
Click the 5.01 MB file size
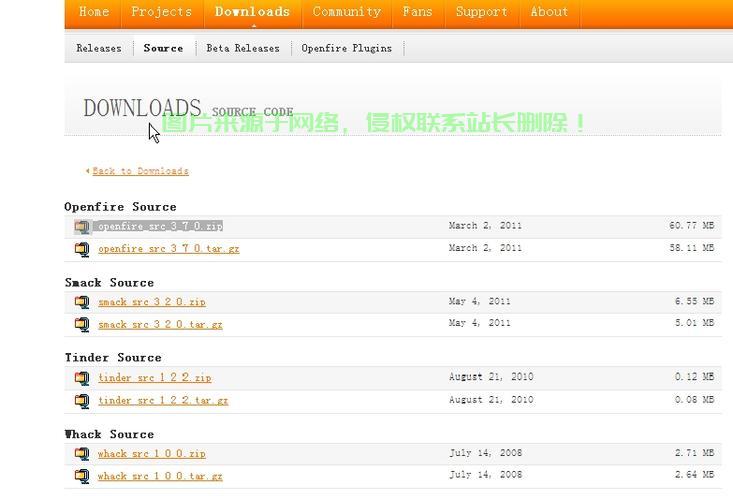pyautogui.click(x=694, y=322)
